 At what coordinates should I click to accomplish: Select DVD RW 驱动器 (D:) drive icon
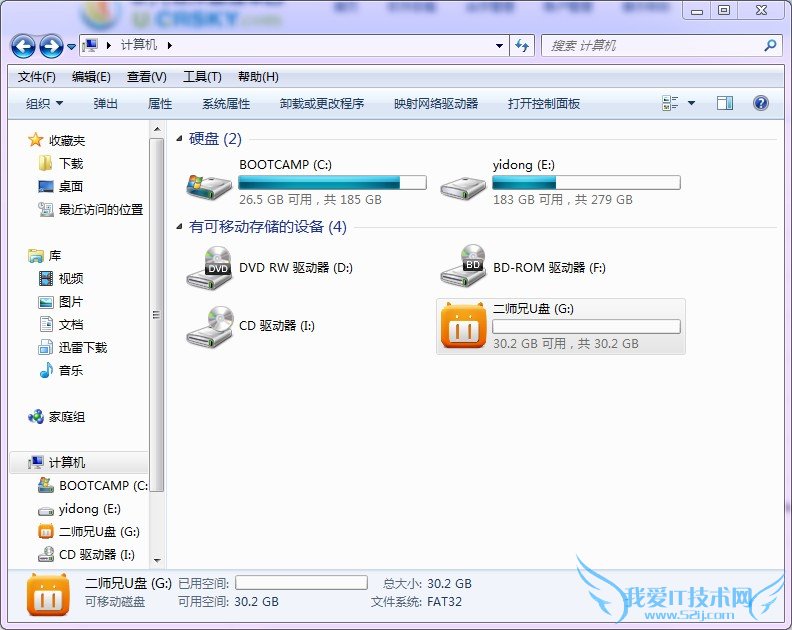tap(209, 268)
